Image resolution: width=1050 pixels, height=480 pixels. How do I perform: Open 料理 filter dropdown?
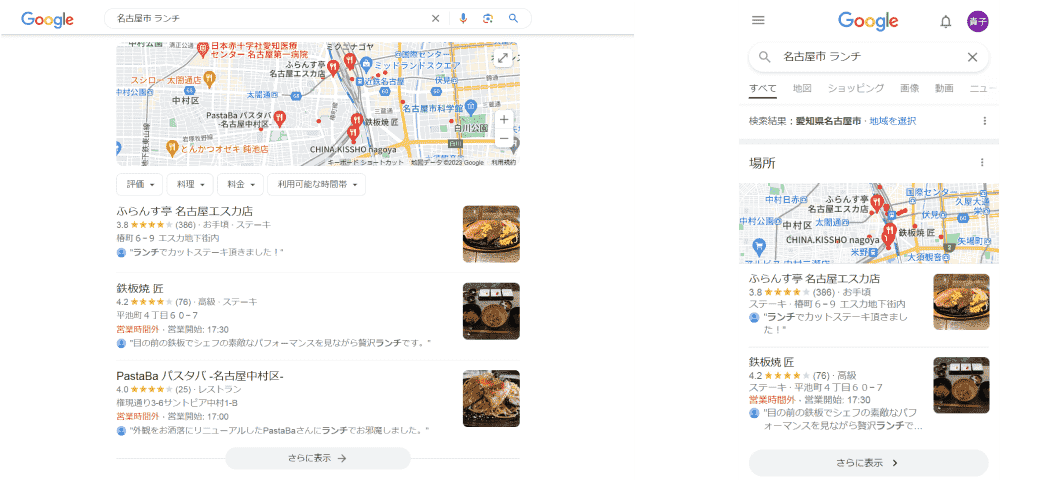[x=190, y=184]
